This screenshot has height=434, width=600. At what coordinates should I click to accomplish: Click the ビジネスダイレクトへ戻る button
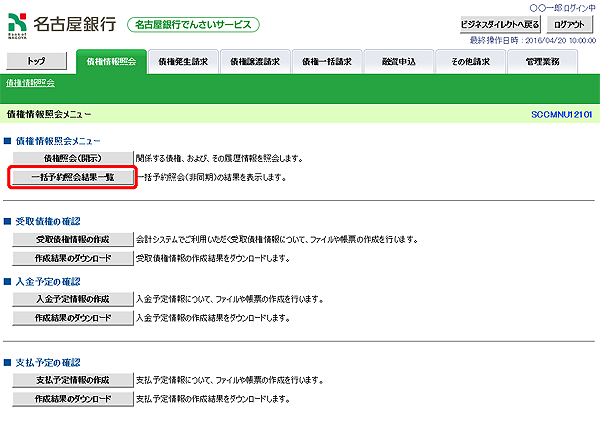pyautogui.click(x=500, y=24)
